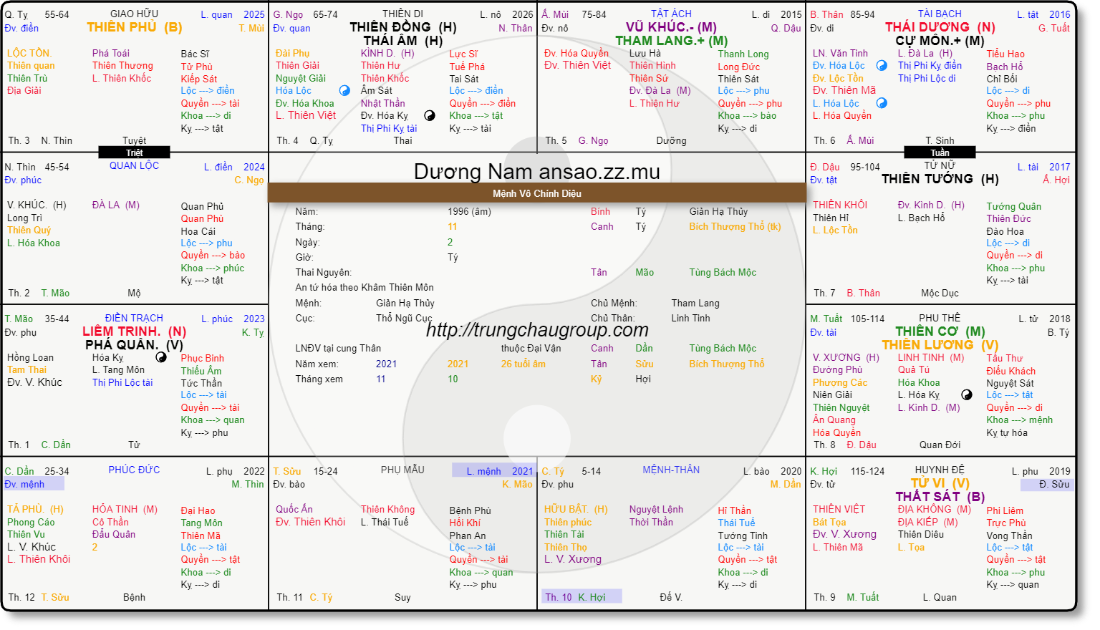Image resolution: width=1100 pixels, height=630 pixels.
Task: Click black yin-yang icon in Điền Trạch palace
Action: pos(161,357)
